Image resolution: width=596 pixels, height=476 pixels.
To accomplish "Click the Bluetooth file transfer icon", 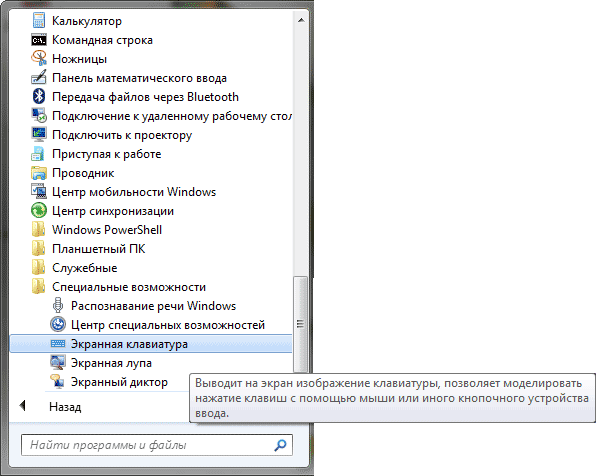I will pyautogui.click(x=39, y=97).
